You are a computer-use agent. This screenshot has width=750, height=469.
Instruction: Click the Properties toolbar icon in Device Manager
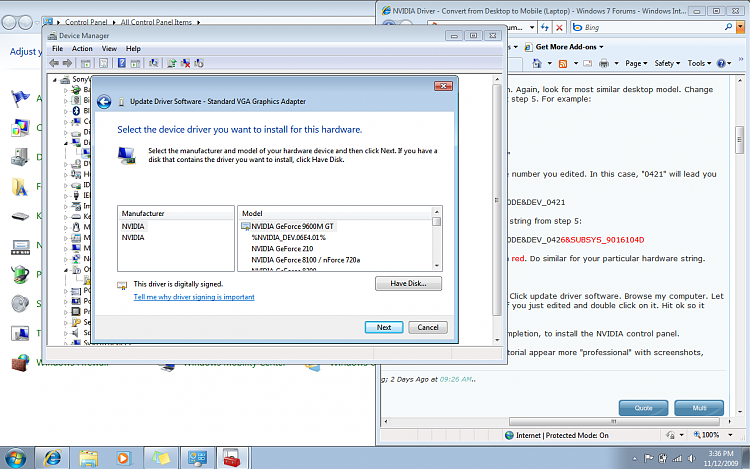103,63
